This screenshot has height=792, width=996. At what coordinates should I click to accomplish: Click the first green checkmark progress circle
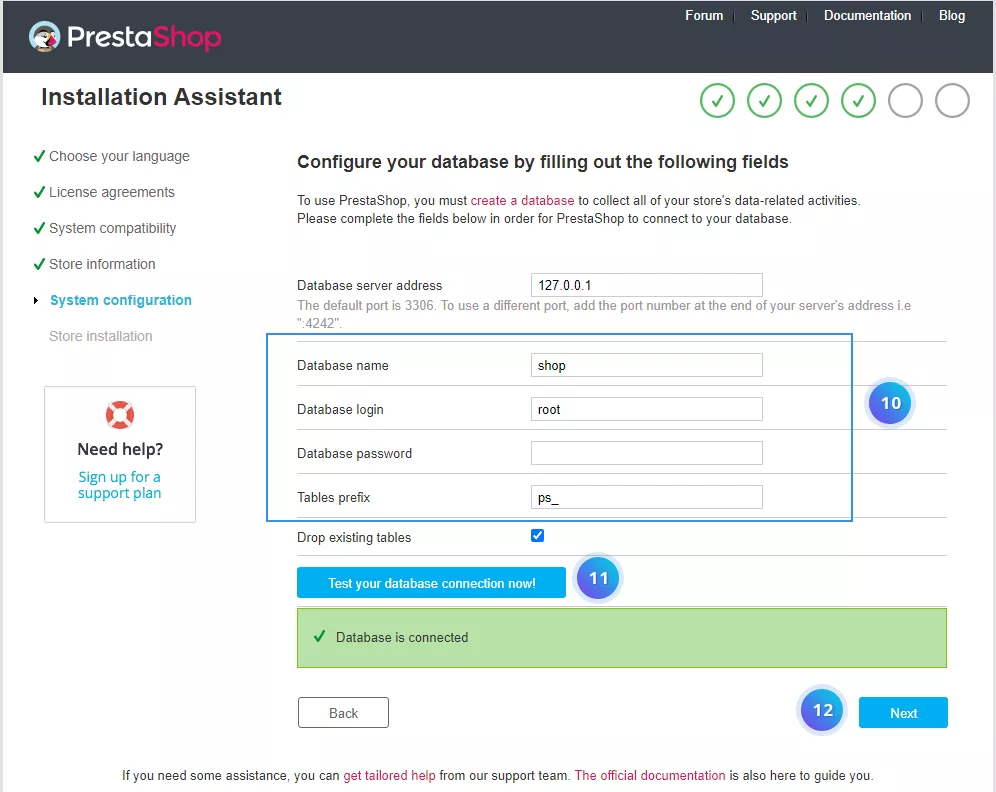[x=717, y=100]
